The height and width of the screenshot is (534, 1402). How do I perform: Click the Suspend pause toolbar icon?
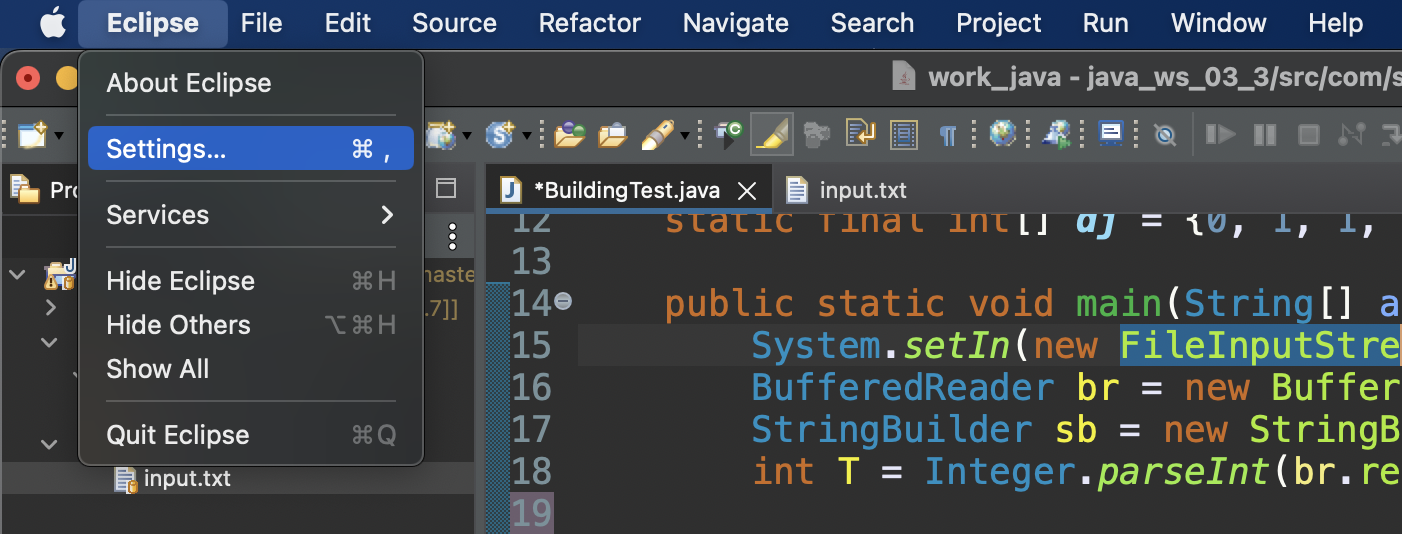tap(1265, 134)
